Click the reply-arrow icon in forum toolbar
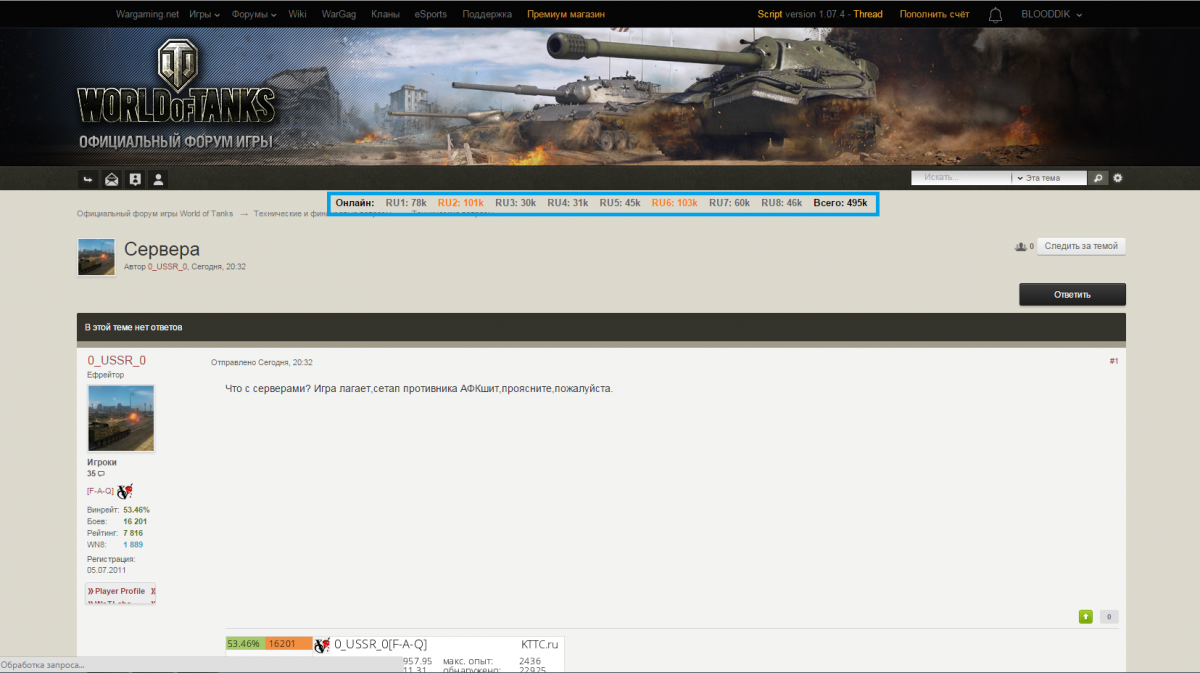 (88, 179)
